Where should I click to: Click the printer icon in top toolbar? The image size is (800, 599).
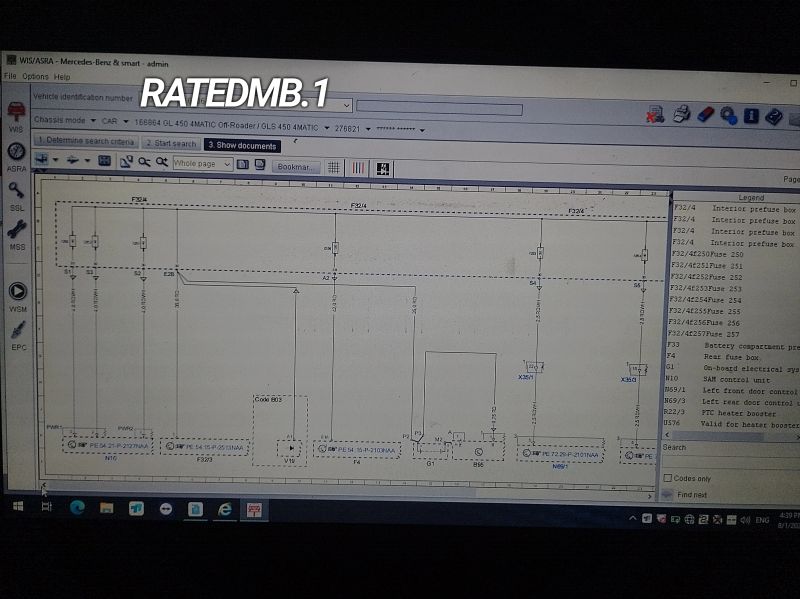(x=681, y=114)
